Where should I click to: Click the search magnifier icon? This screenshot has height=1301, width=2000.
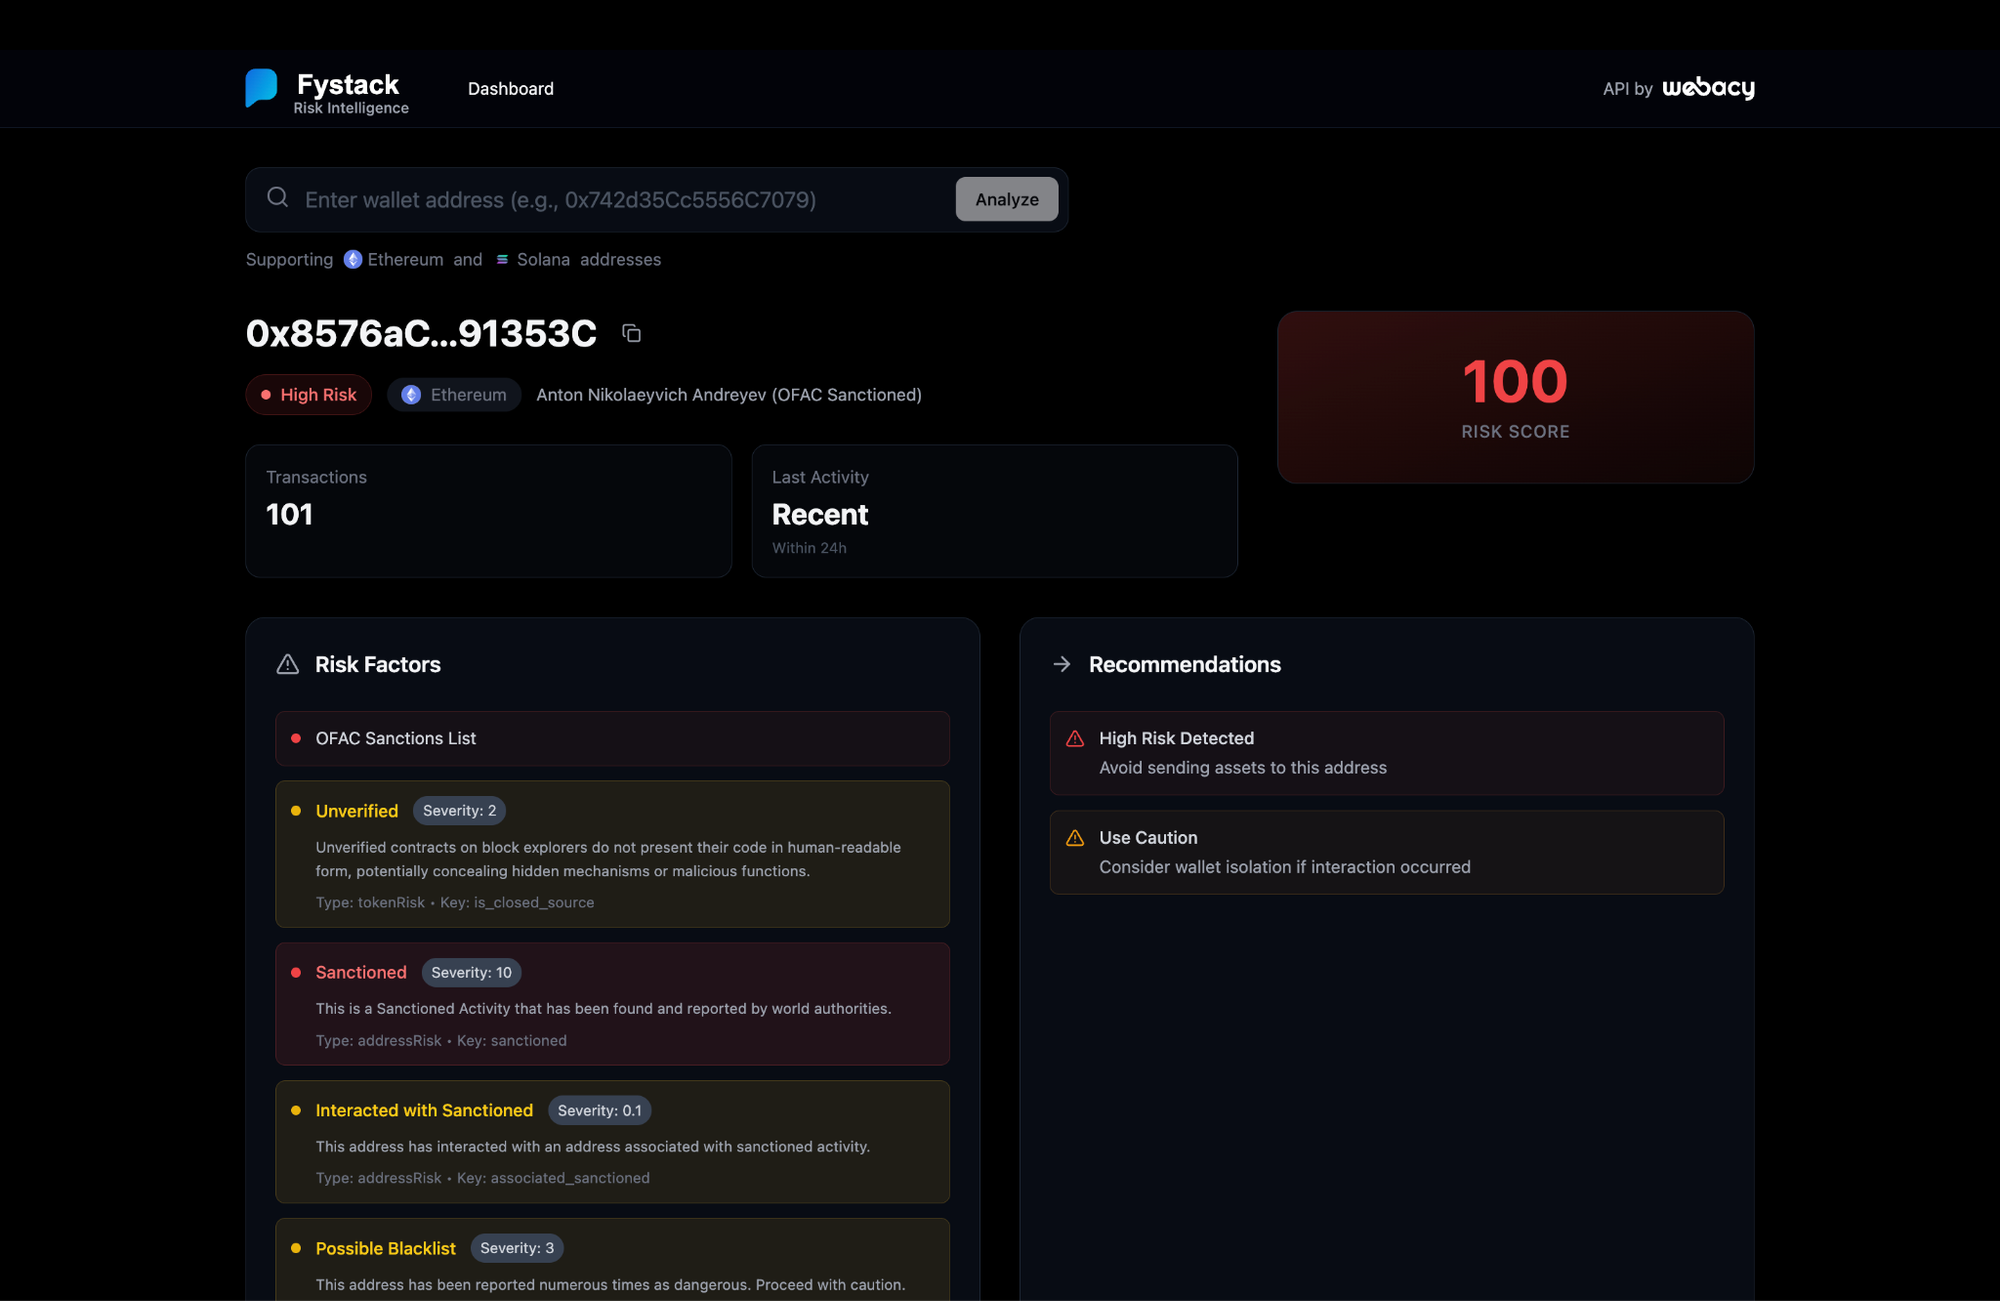[x=278, y=198]
